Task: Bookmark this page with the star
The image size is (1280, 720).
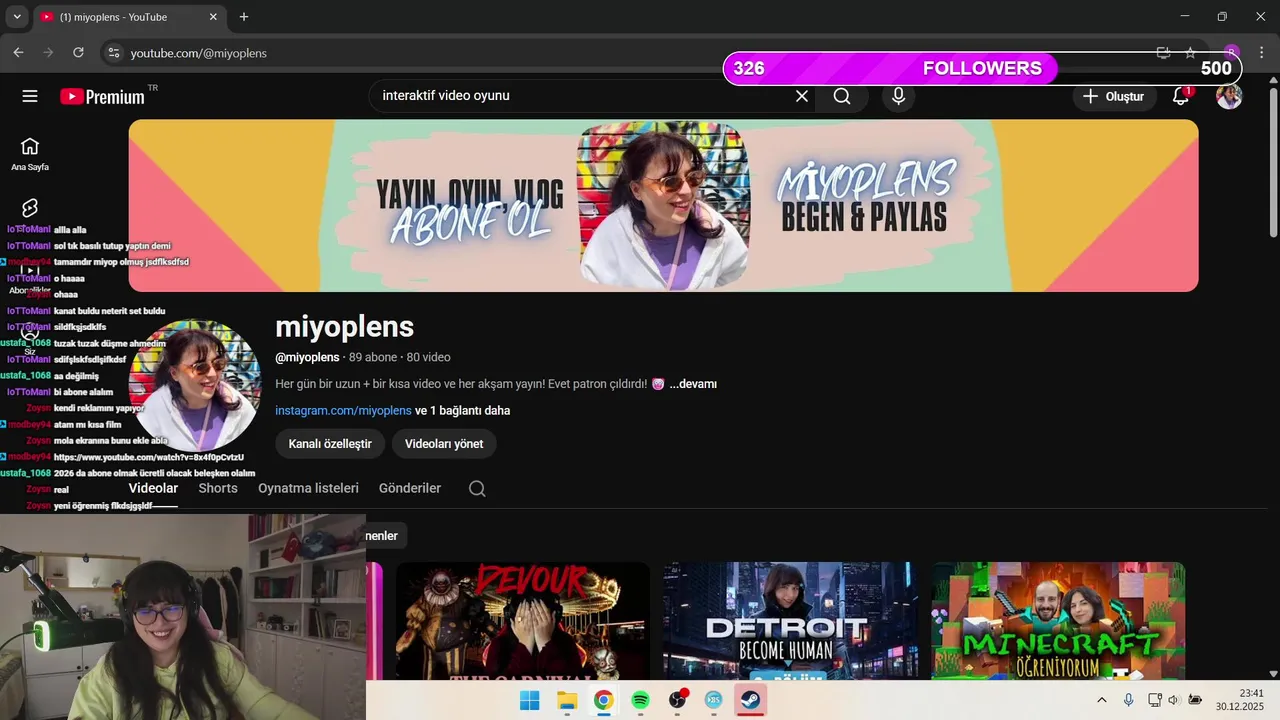Action: tap(1190, 53)
